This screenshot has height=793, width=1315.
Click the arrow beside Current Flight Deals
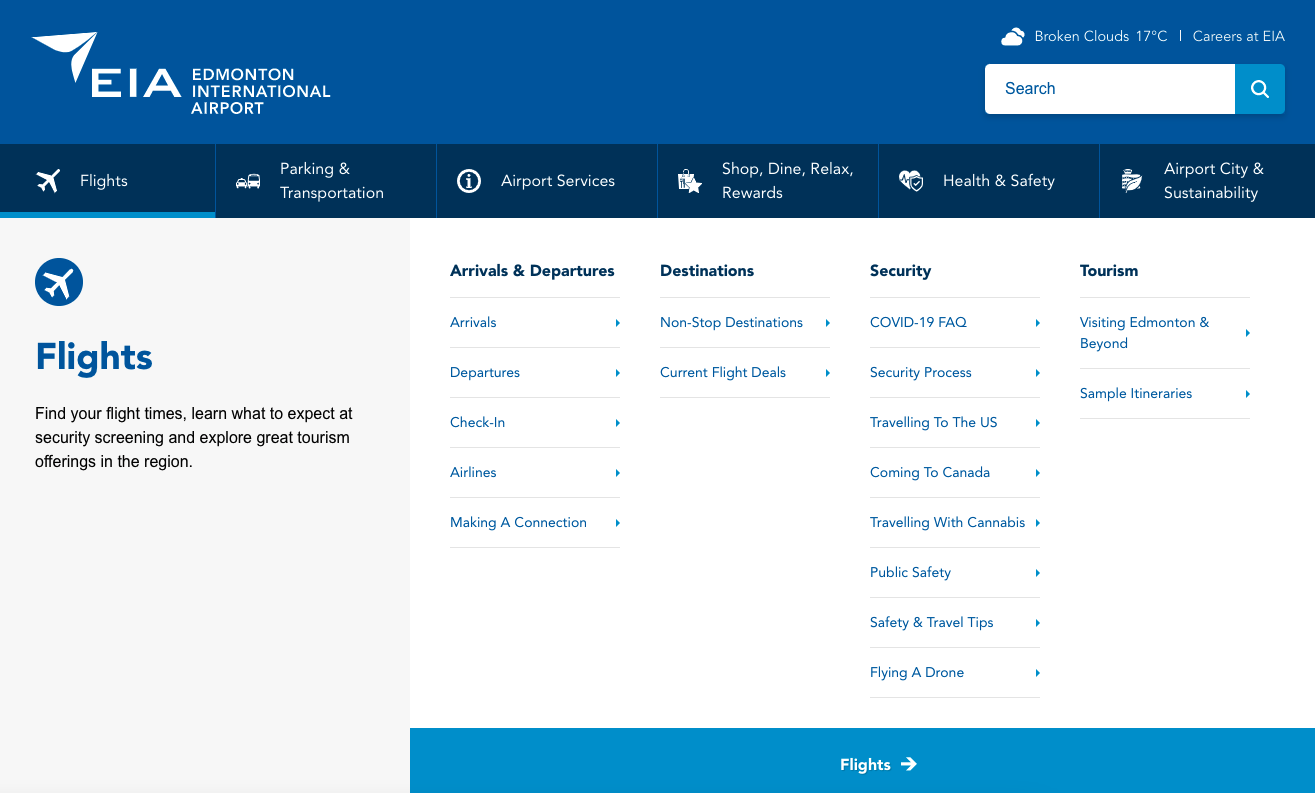pos(828,373)
